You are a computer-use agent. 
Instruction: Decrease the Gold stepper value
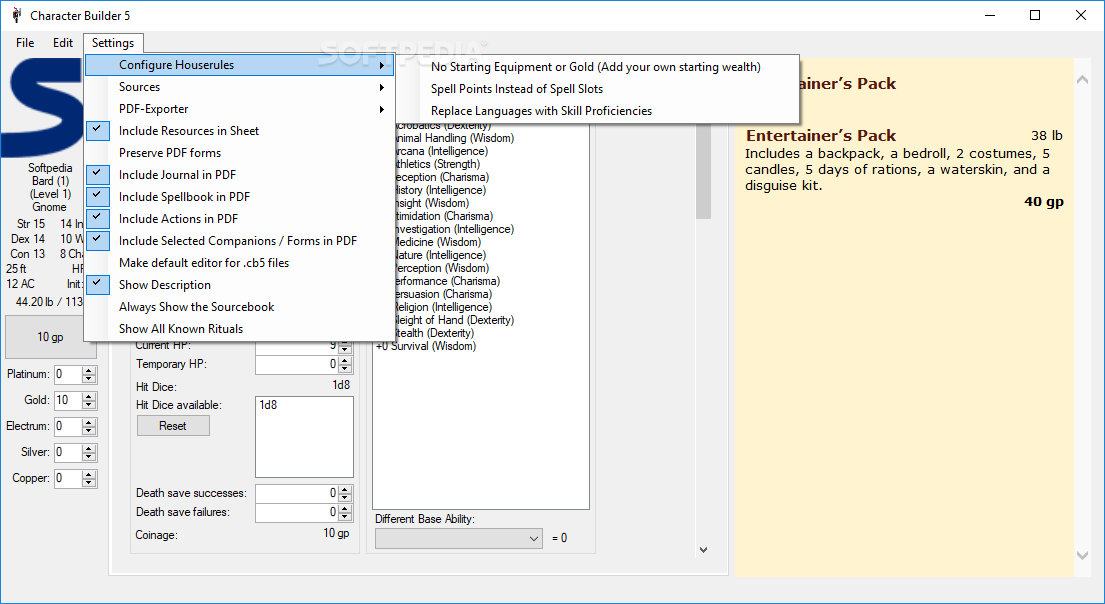click(x=89, y=405)
